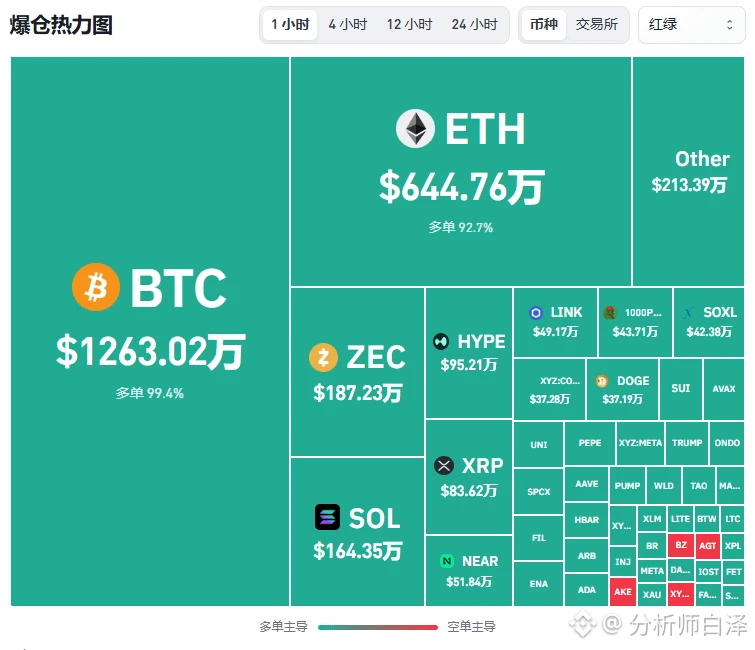Select the 12 小时 tab
This screenshot has height=650, width=755.
410,25
